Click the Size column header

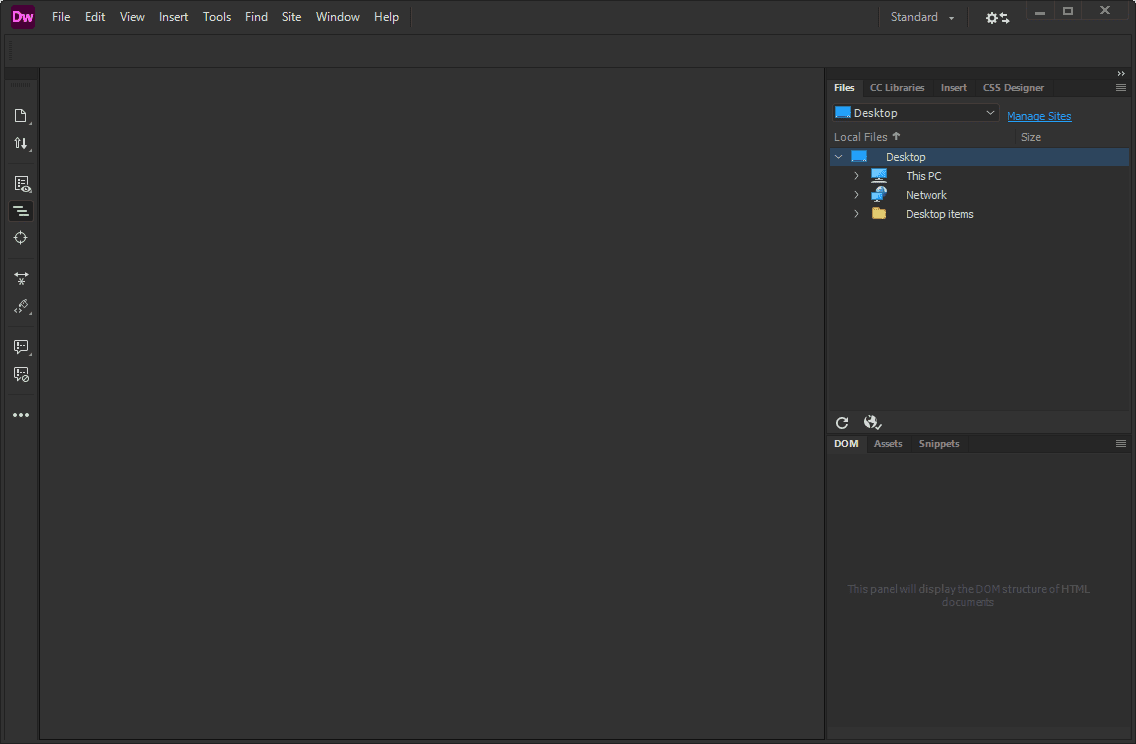tap(1030, 137)
